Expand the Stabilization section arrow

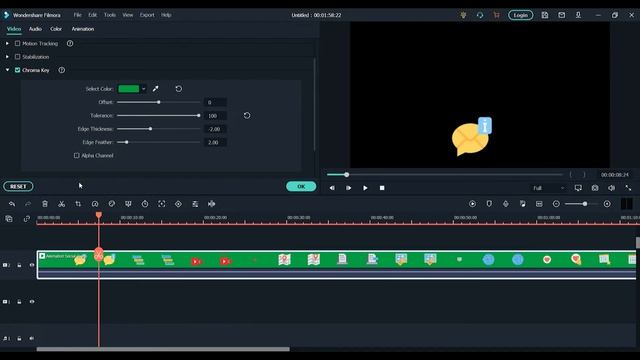click(x=7, y=57)
